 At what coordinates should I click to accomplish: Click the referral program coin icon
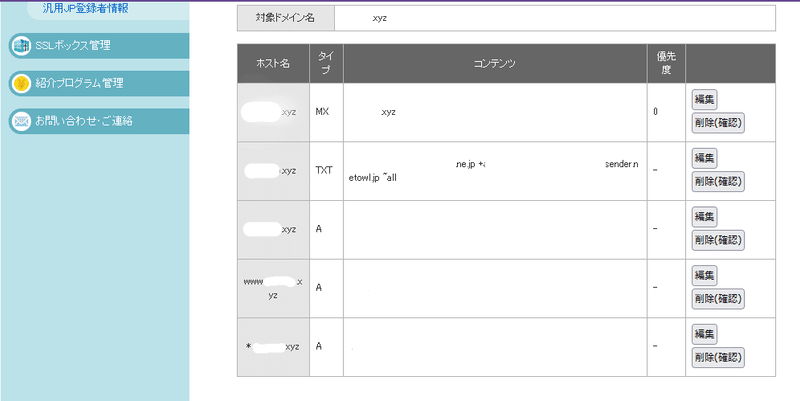click(20, 83)
